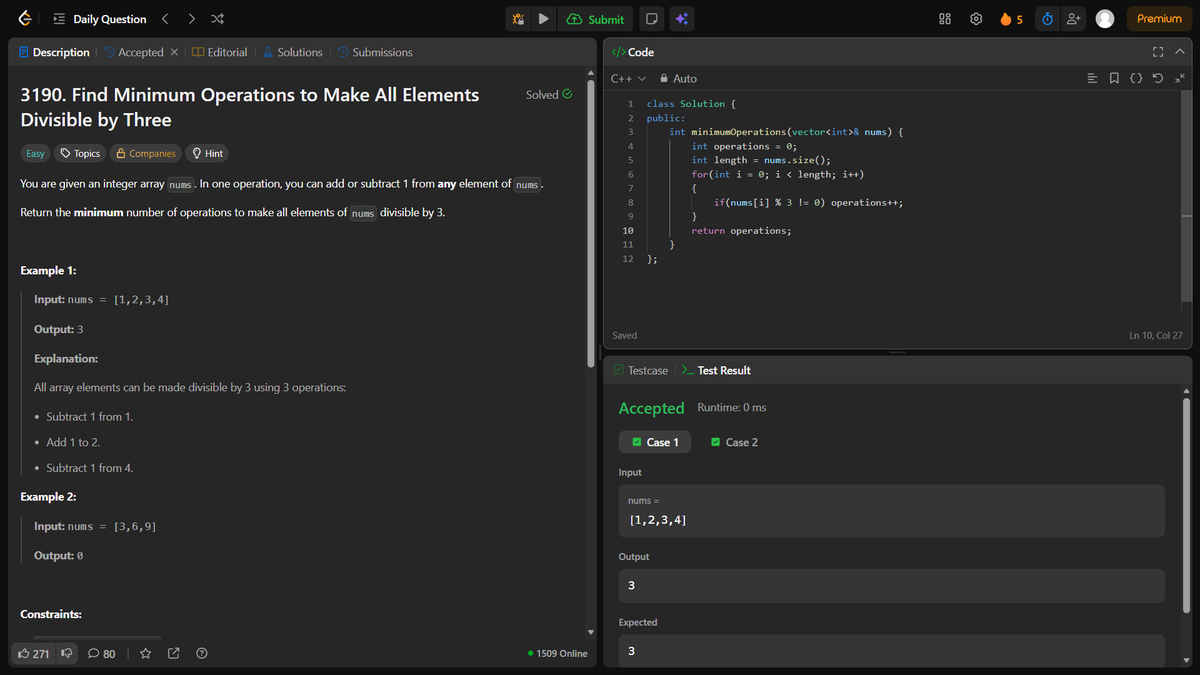The image size is (1200, 675).
Task: Toggle the Auto save lock indicator
Action: coord(678,78)
